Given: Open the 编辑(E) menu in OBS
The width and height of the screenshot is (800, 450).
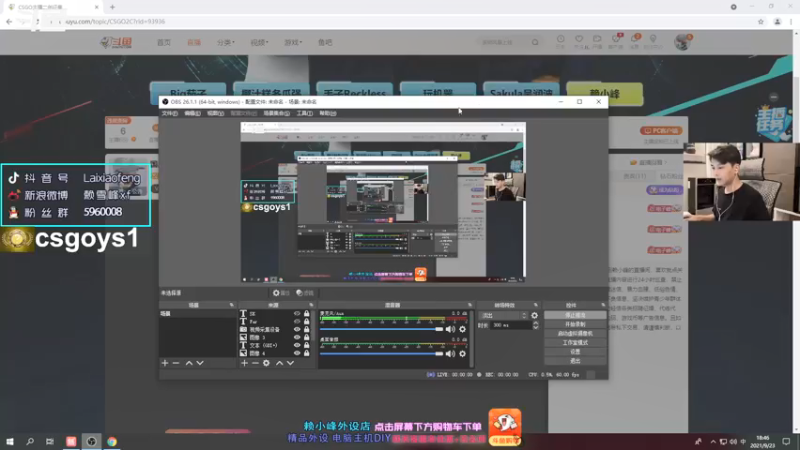Looking at the screenshot, I should pyautogui.click(x=192, y=113).
